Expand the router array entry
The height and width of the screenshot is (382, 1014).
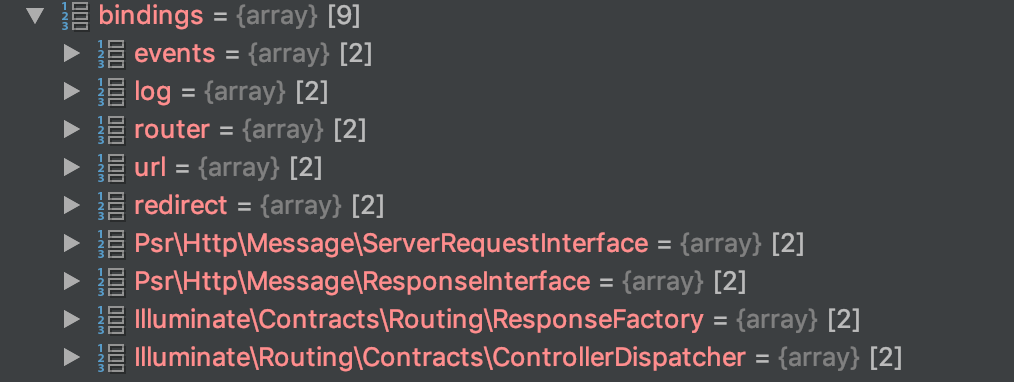click(x=72, y=130)
